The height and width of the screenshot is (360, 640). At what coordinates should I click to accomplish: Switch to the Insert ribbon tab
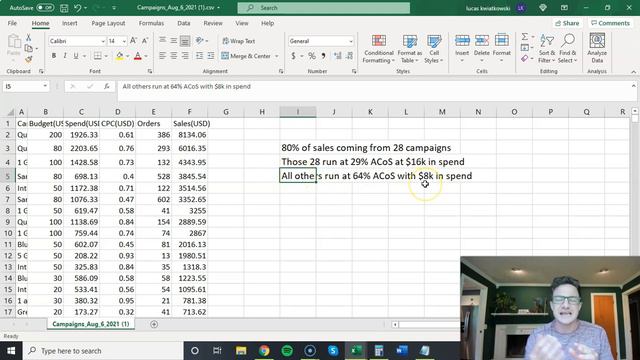pos(70,23)
